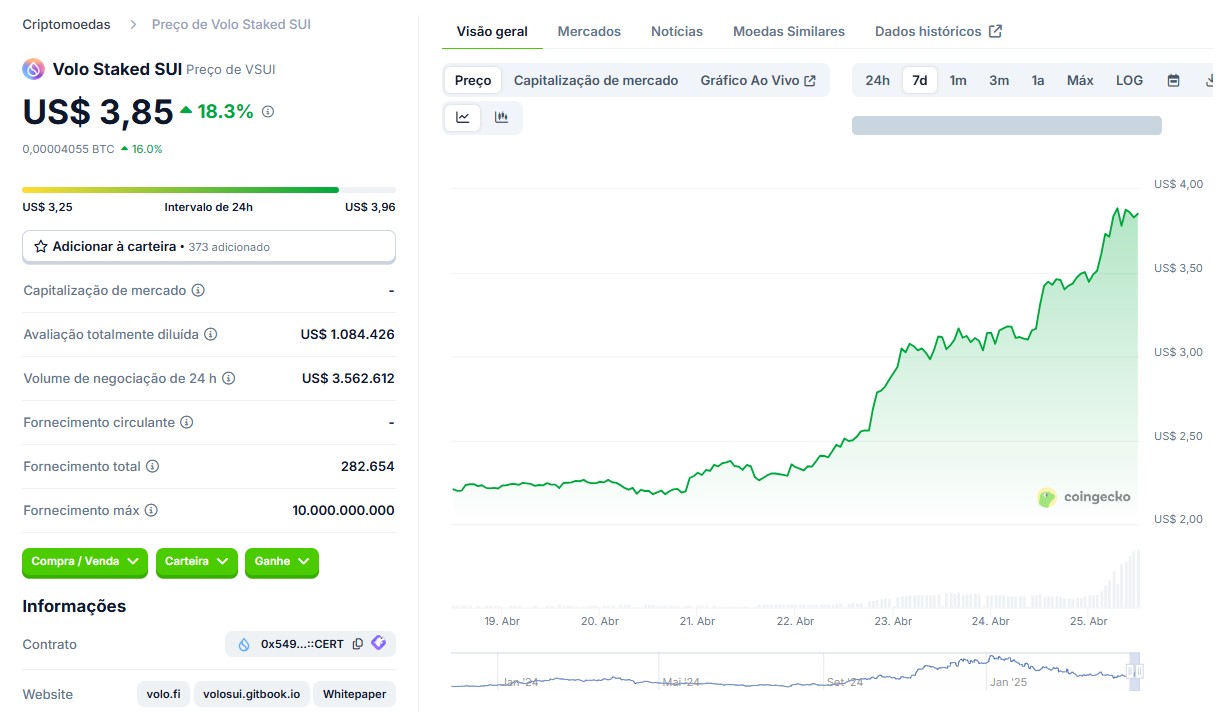Viewport: 1227px width, 712px height.
Task: Show info for Fornecimento circulante
Action: click(x=187, y=422)
